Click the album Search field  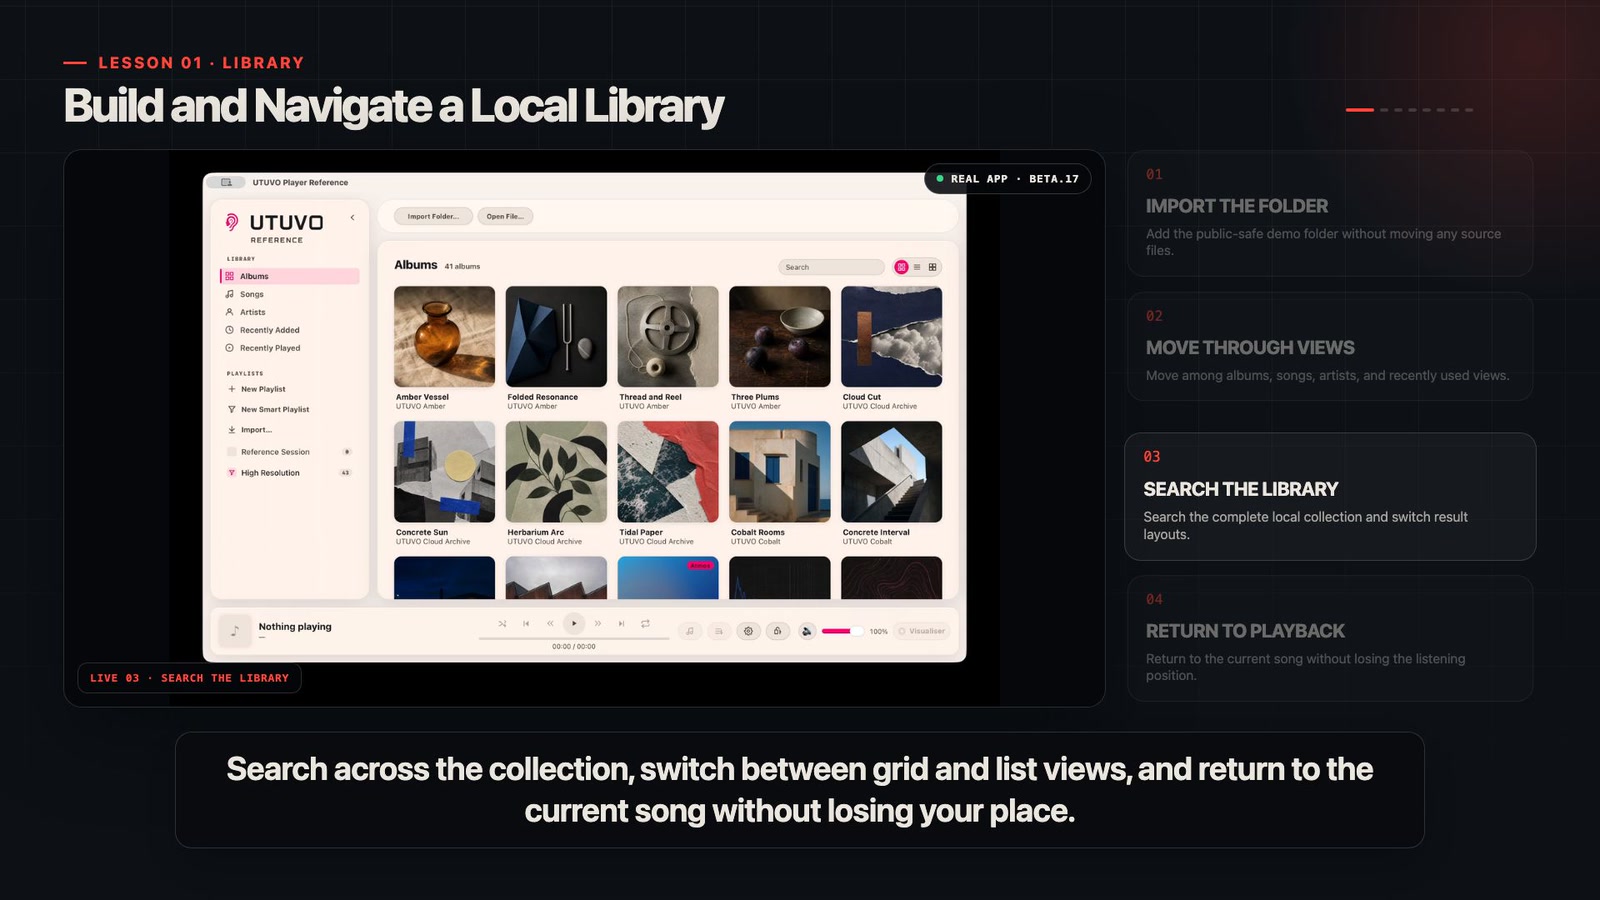pyautogui.click(x=832, y=267)
